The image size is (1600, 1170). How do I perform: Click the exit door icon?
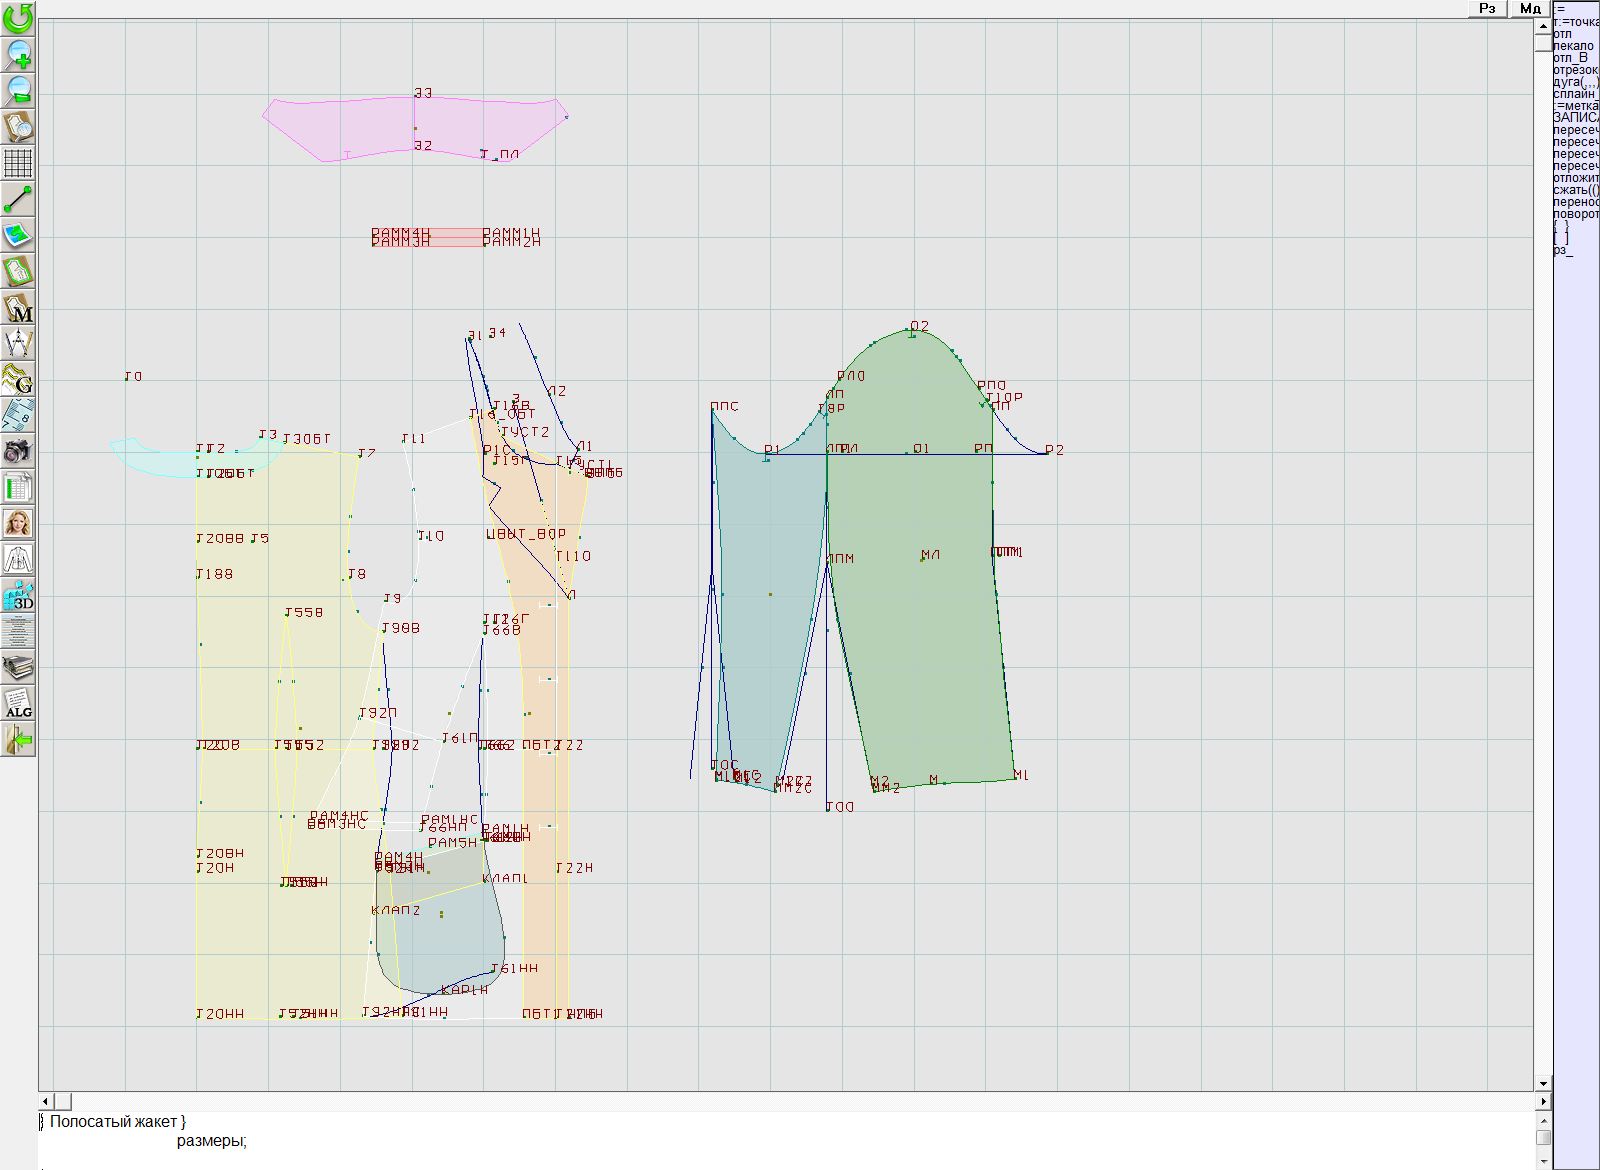(x=18, y=740)
